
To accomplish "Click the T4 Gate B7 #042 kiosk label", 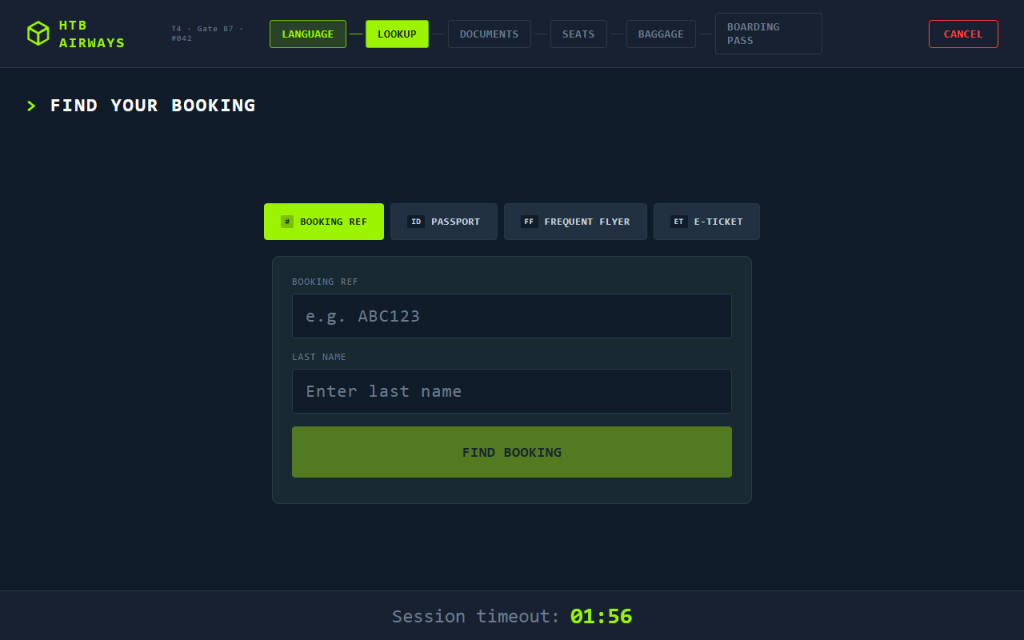I will coord(207,33).
